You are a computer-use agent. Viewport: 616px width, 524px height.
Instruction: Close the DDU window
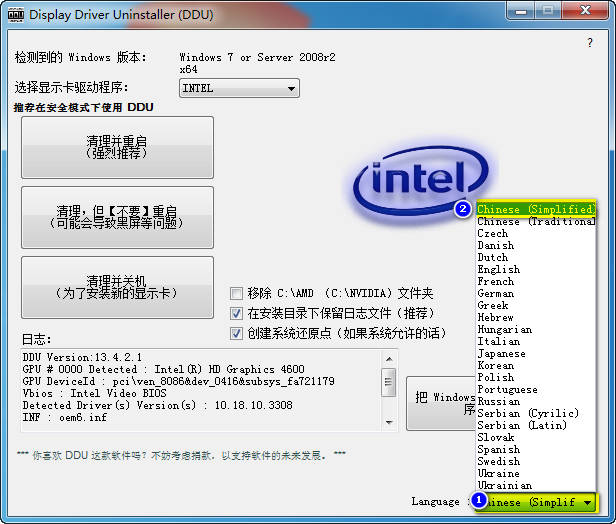tap(585, 10)
